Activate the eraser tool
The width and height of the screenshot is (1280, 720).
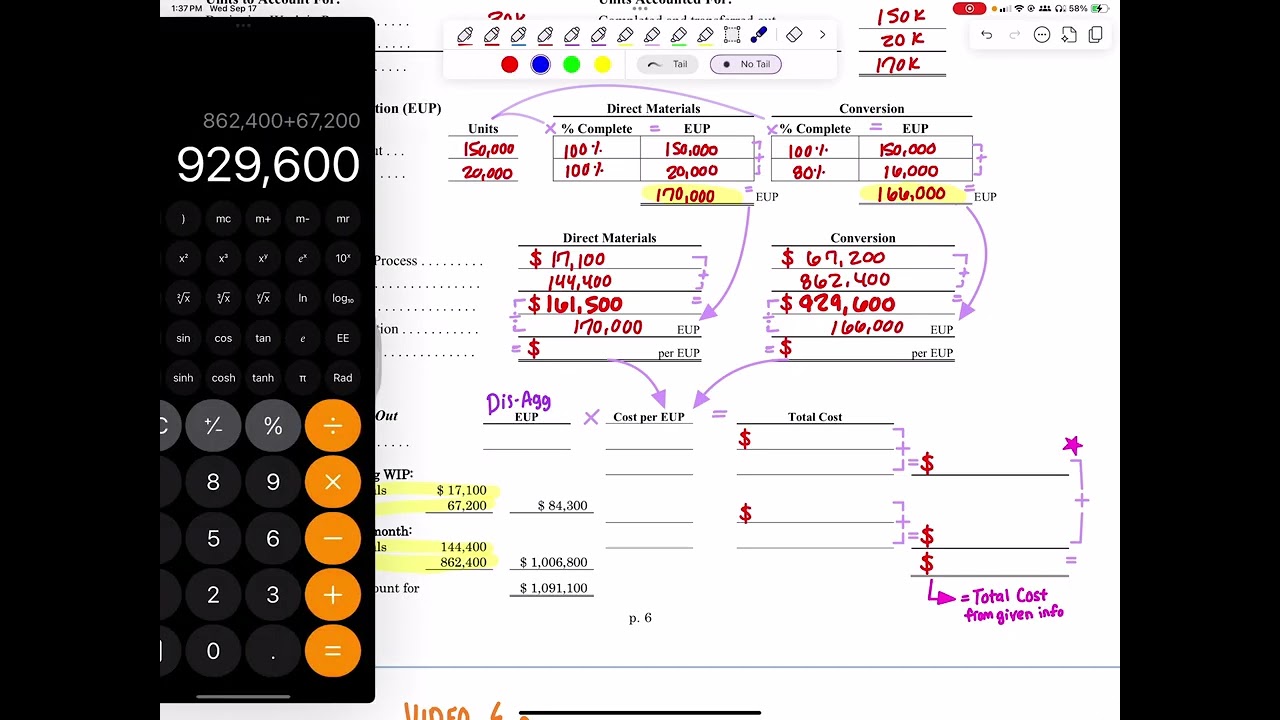794,35
